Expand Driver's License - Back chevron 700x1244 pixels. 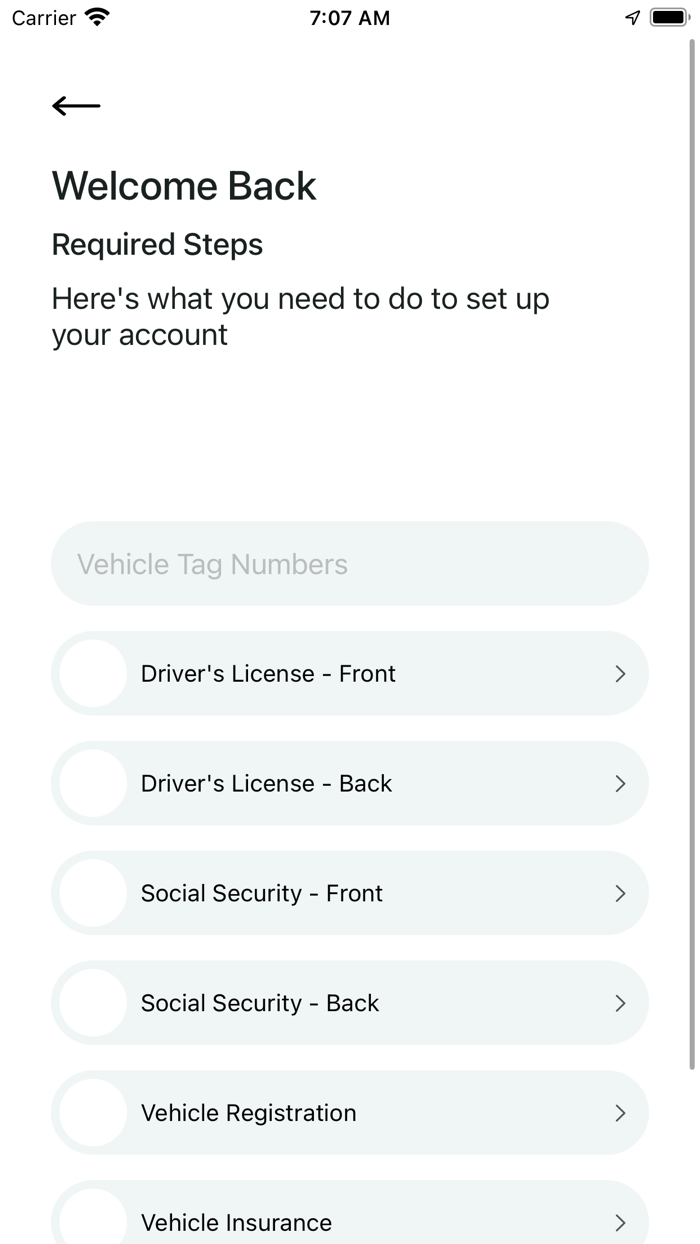pos(620,784)
